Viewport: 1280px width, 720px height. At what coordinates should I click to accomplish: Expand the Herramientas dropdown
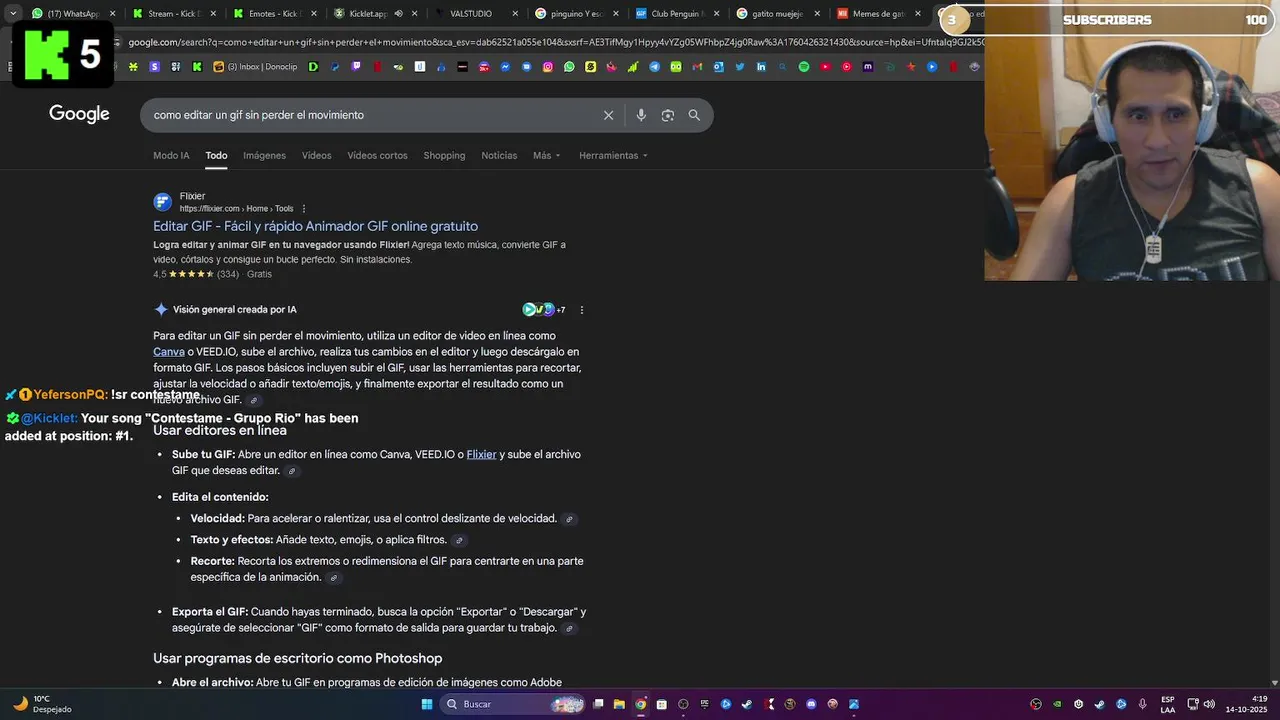coord(613,155)
